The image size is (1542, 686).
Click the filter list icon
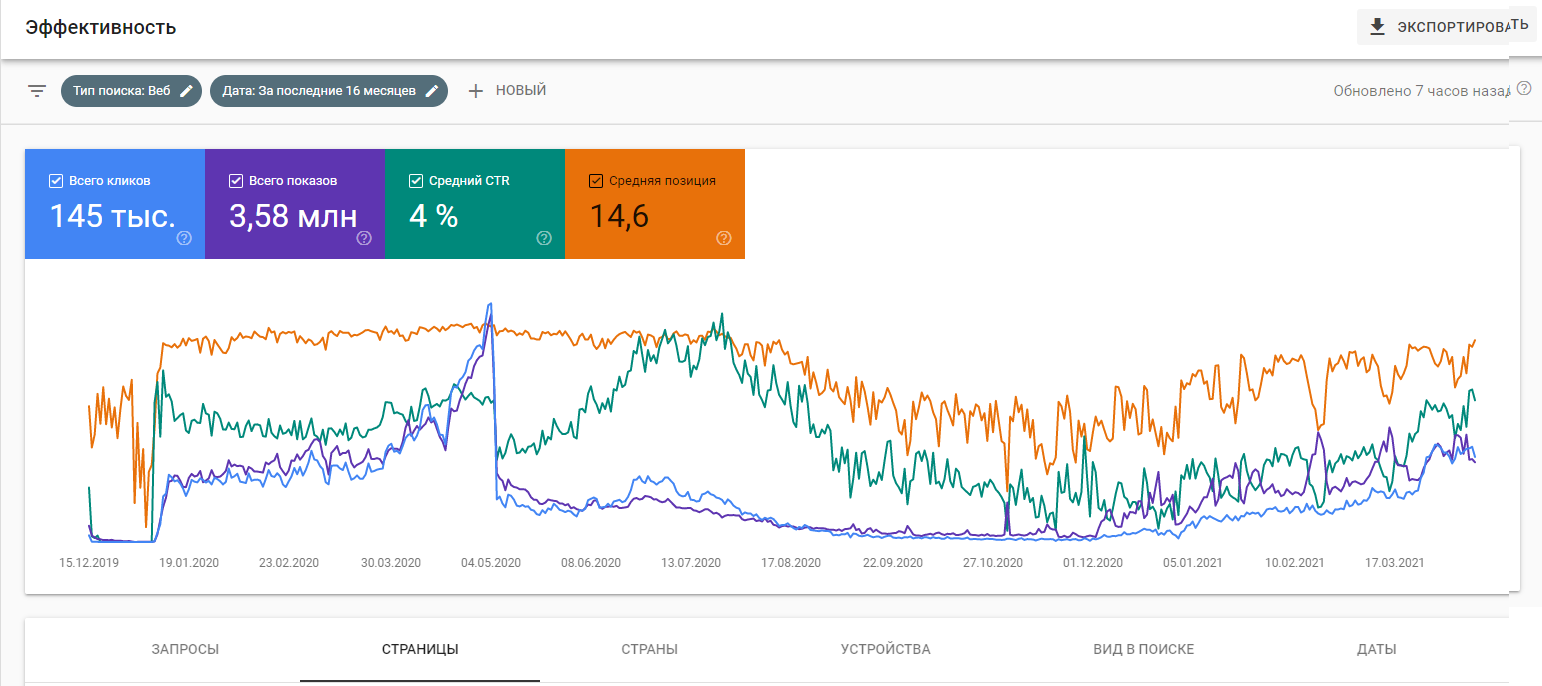[37, 91]
